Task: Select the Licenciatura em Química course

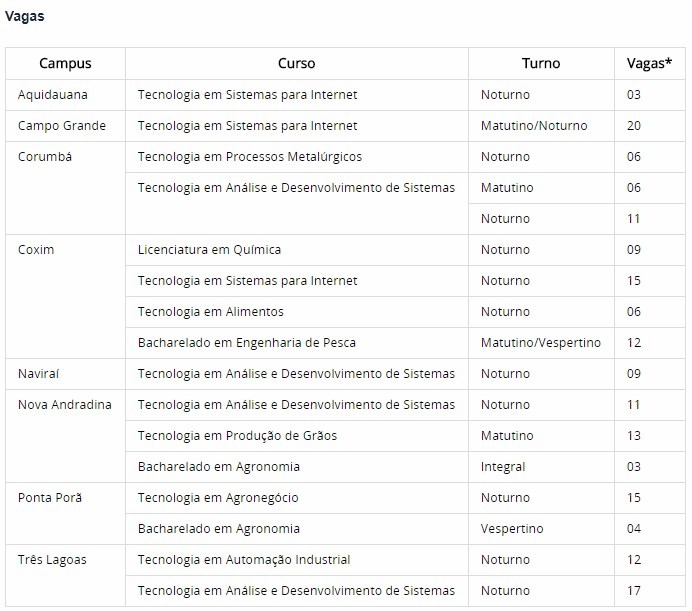Action: (209, 250)
